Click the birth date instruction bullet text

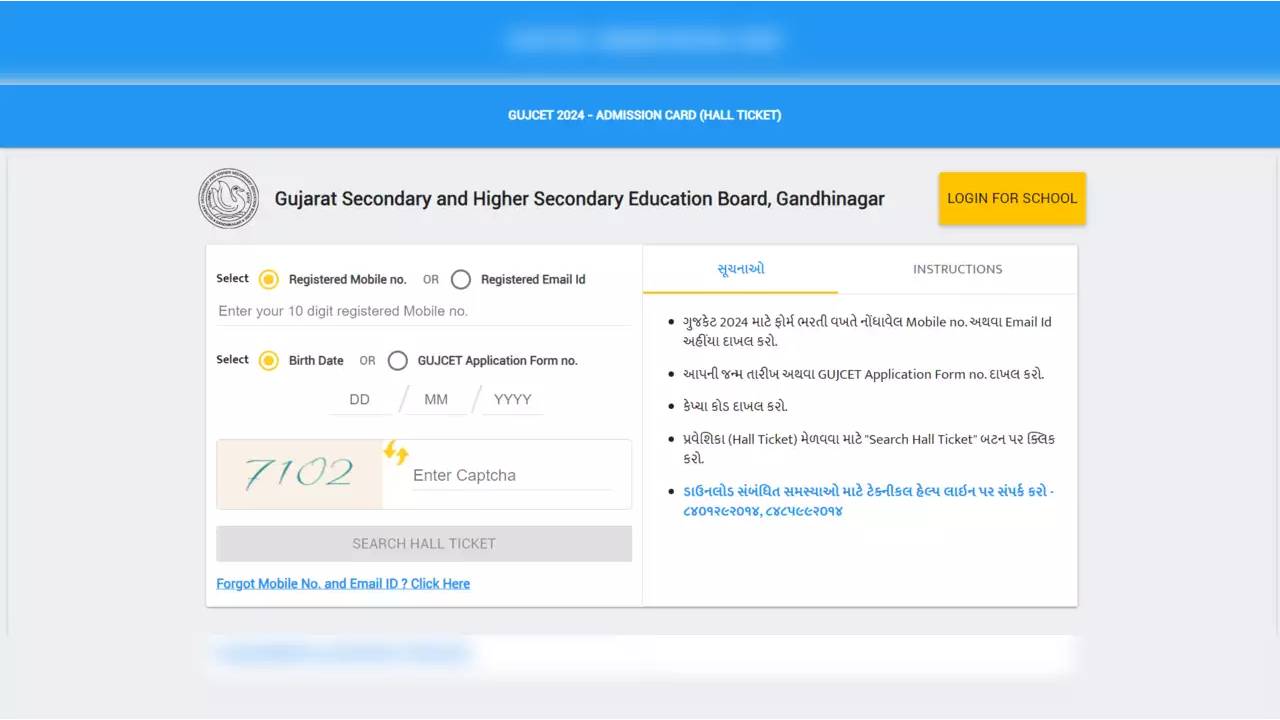(x=863, y=374)
